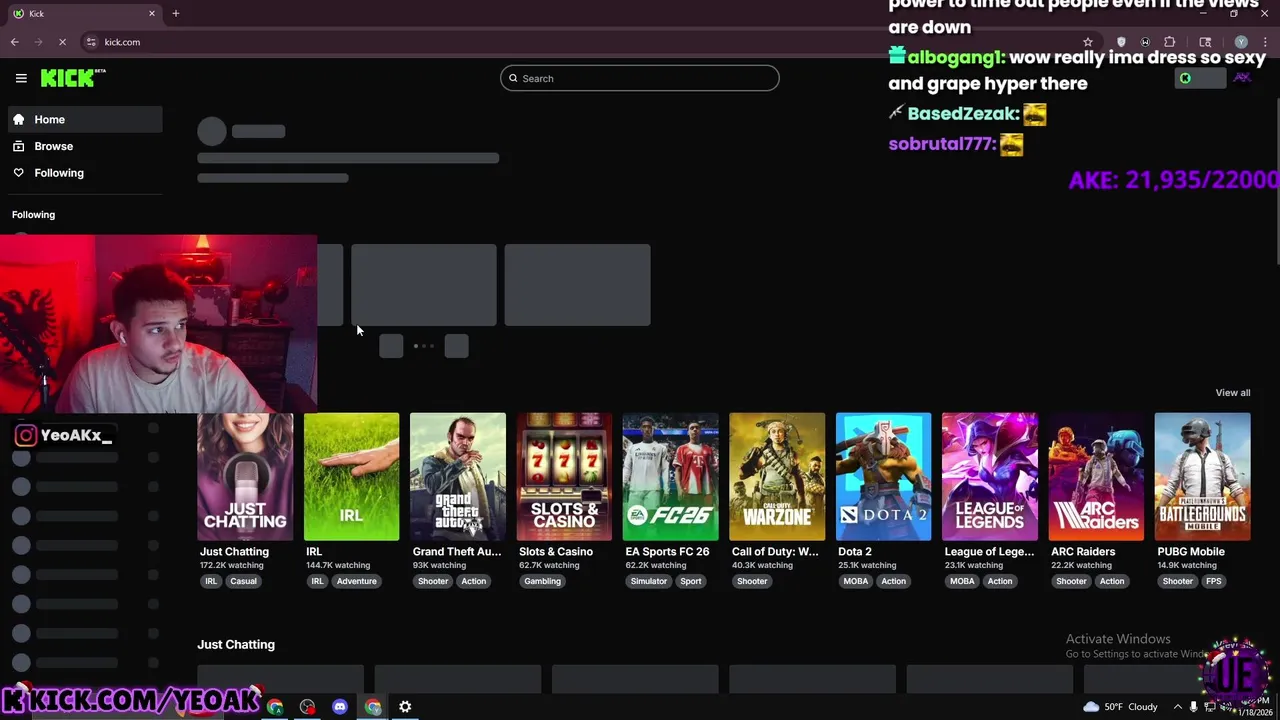This screenshot has width=1280, height=720.
Task: Click View all categories link
Action: click(x=1233, y=393)
